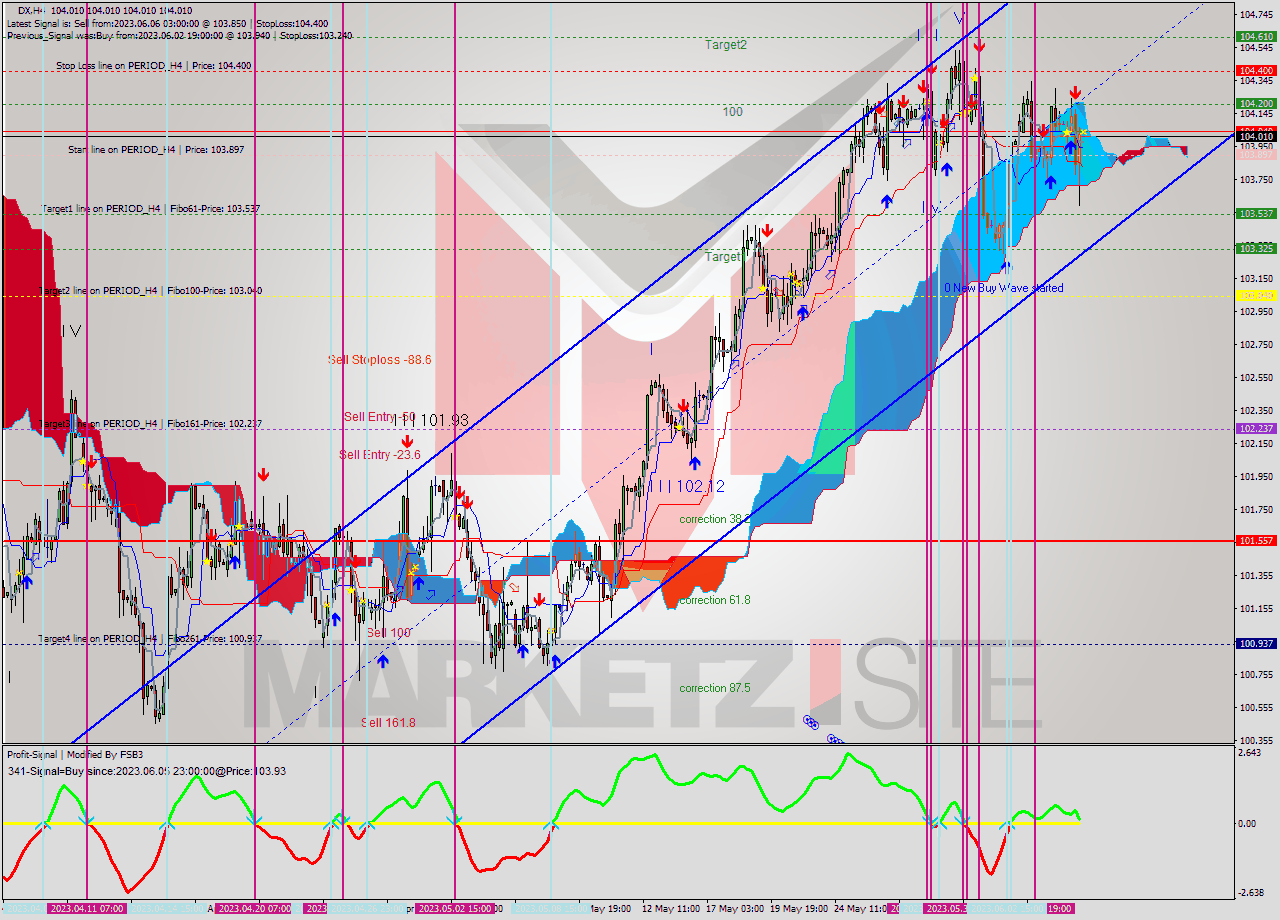Click 'Profit-Signal | Modified By FSB3' indicator title
Viewport: 1280px width, 920px height.
click(x=75, y=755)
